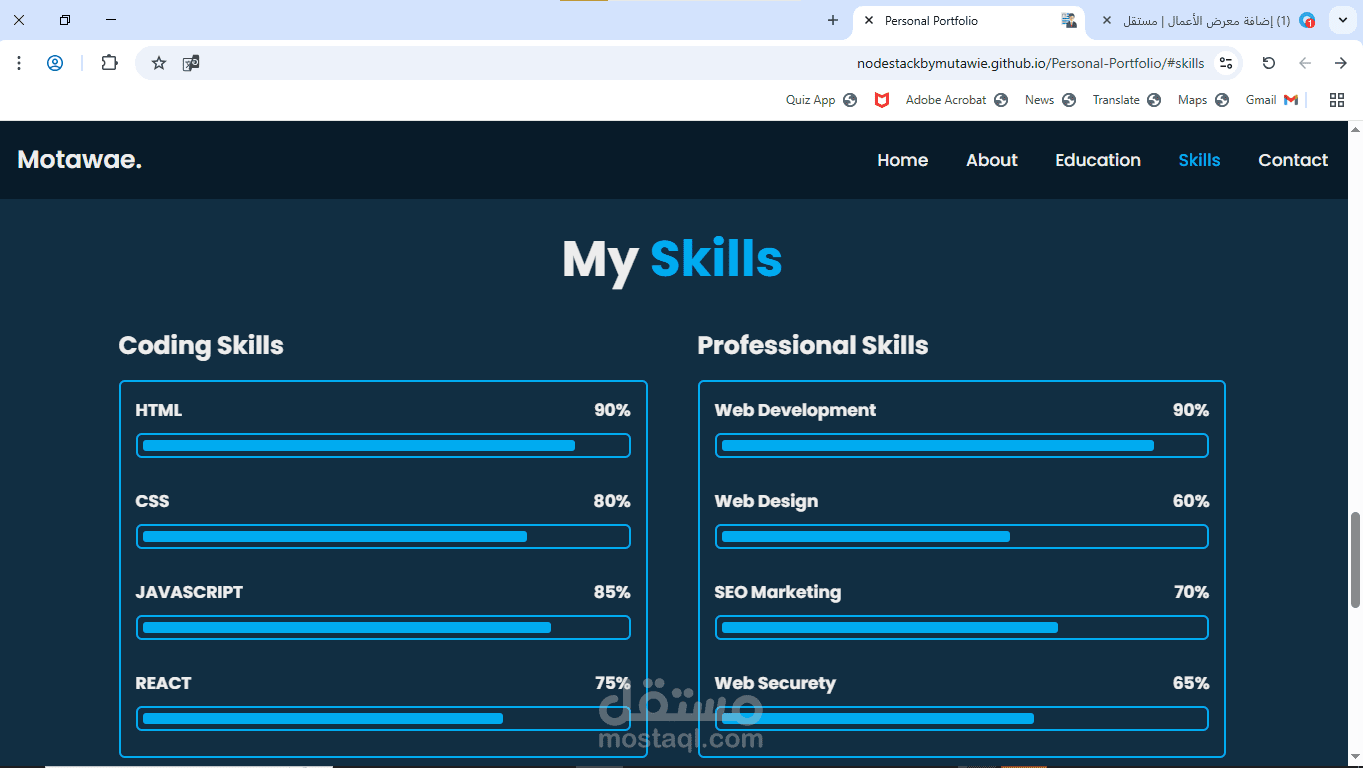Viewport: 1363px width, 768px height.
Task: Click the Personal Portfolio tab favicon
Action: 1069,20
